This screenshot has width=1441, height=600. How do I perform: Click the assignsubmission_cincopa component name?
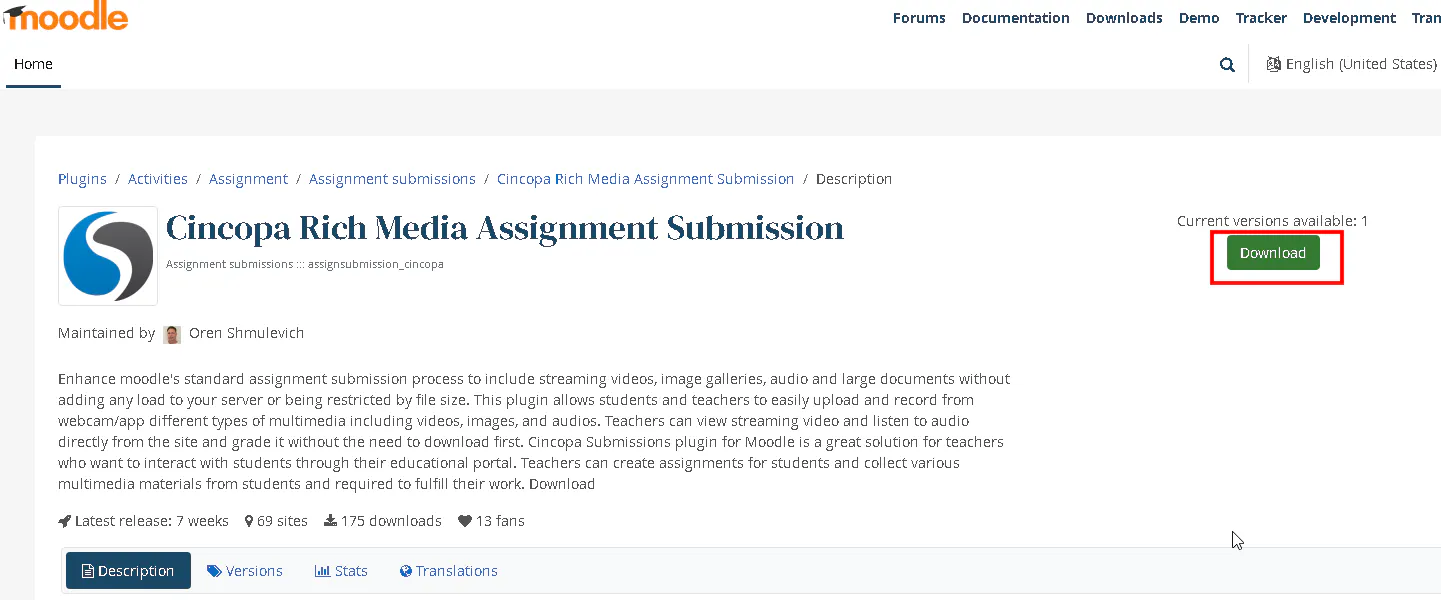click(x=375, y=265)
